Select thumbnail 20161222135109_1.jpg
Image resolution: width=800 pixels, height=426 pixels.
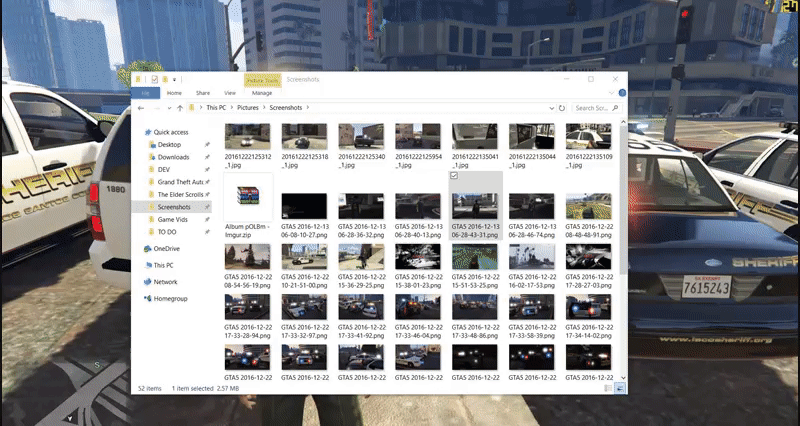pyautogui.click(x=588, y=137)
